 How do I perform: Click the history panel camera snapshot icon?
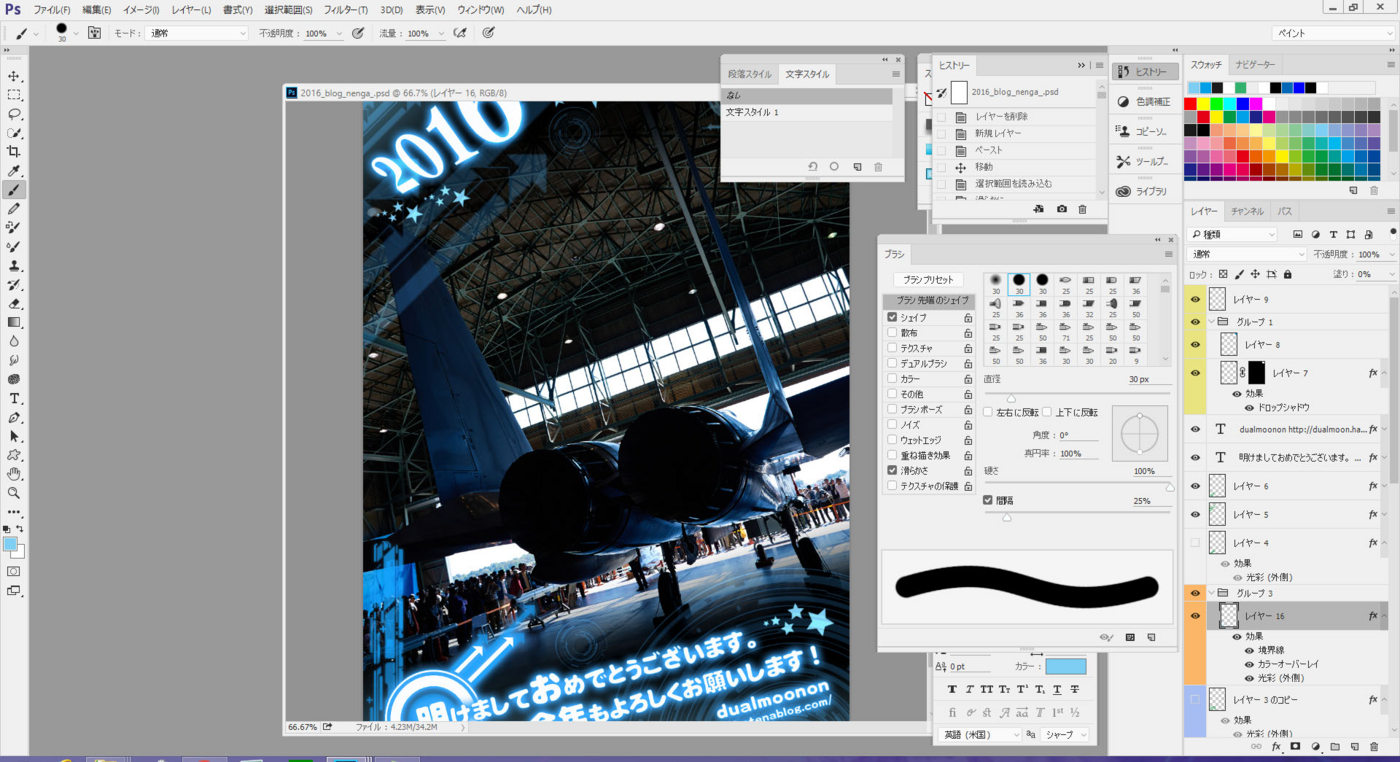[x=1061, y=209]
